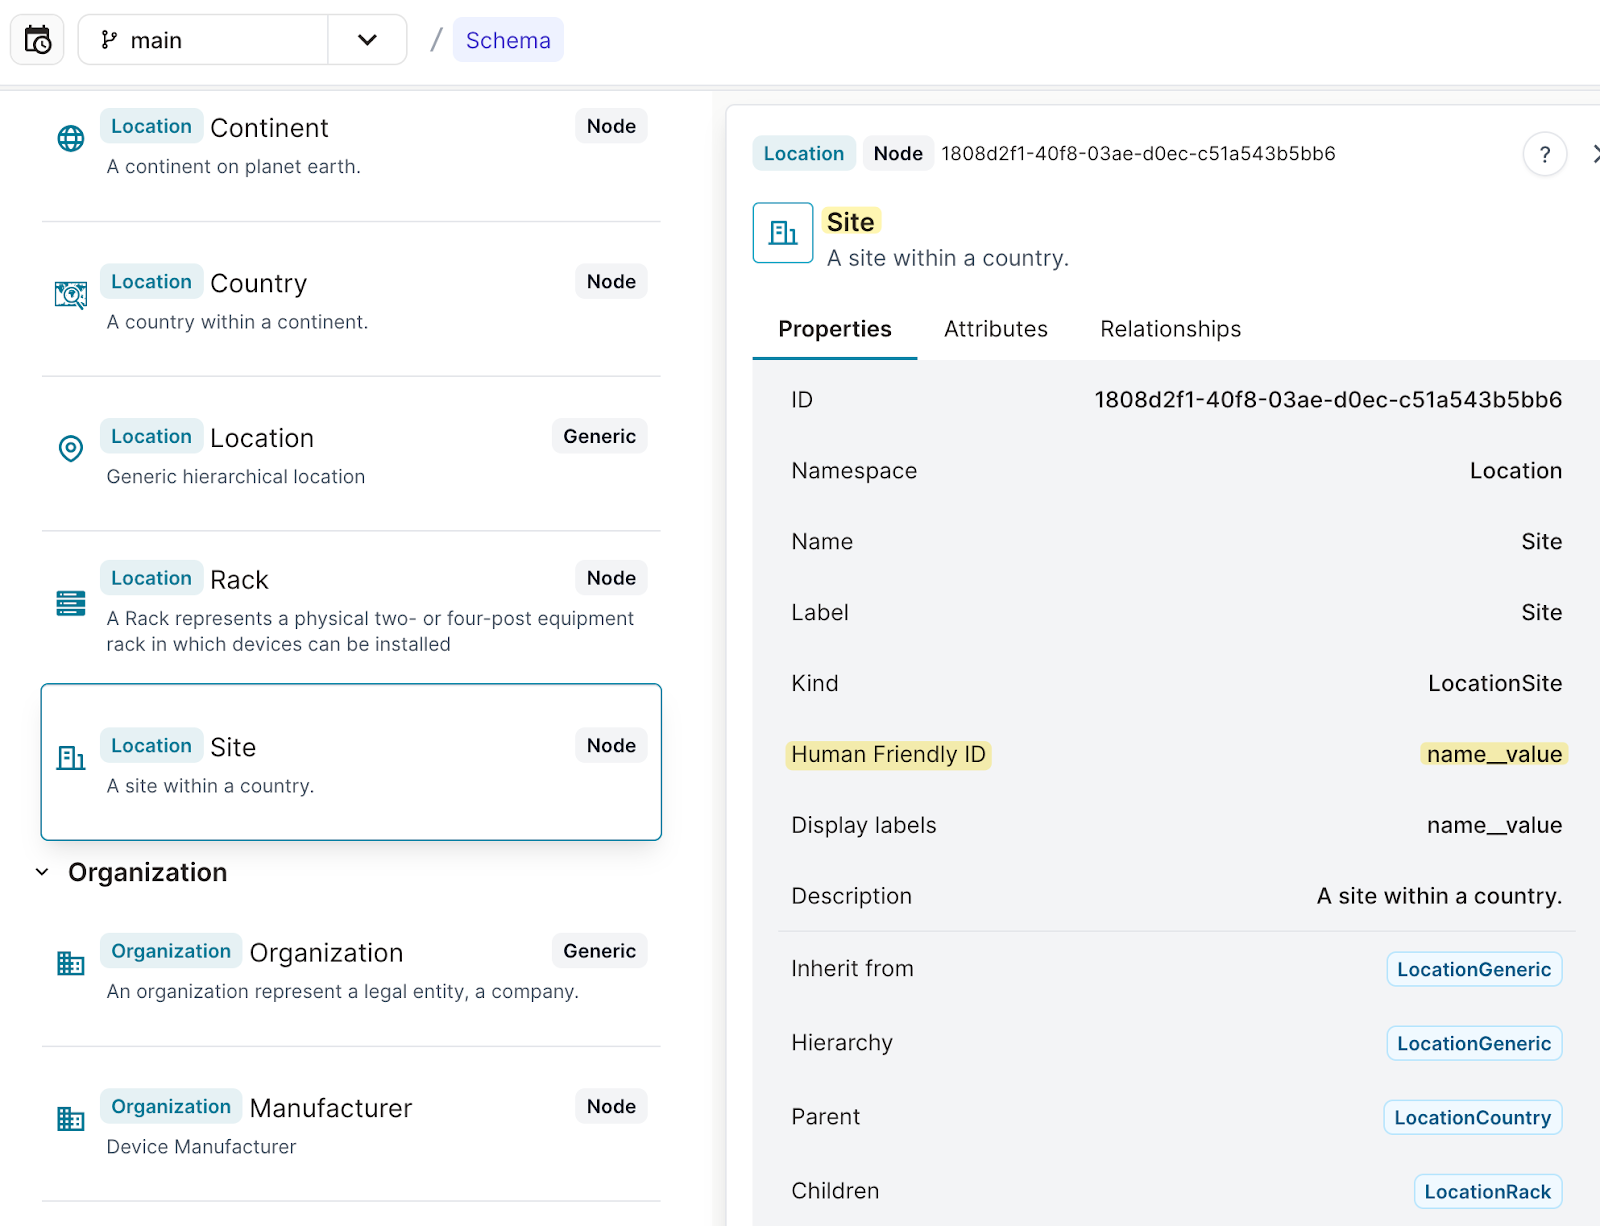Viewport: 1600px width, 1226px height.
Task: Open the help question mark button
Action: pos(1545,154)
